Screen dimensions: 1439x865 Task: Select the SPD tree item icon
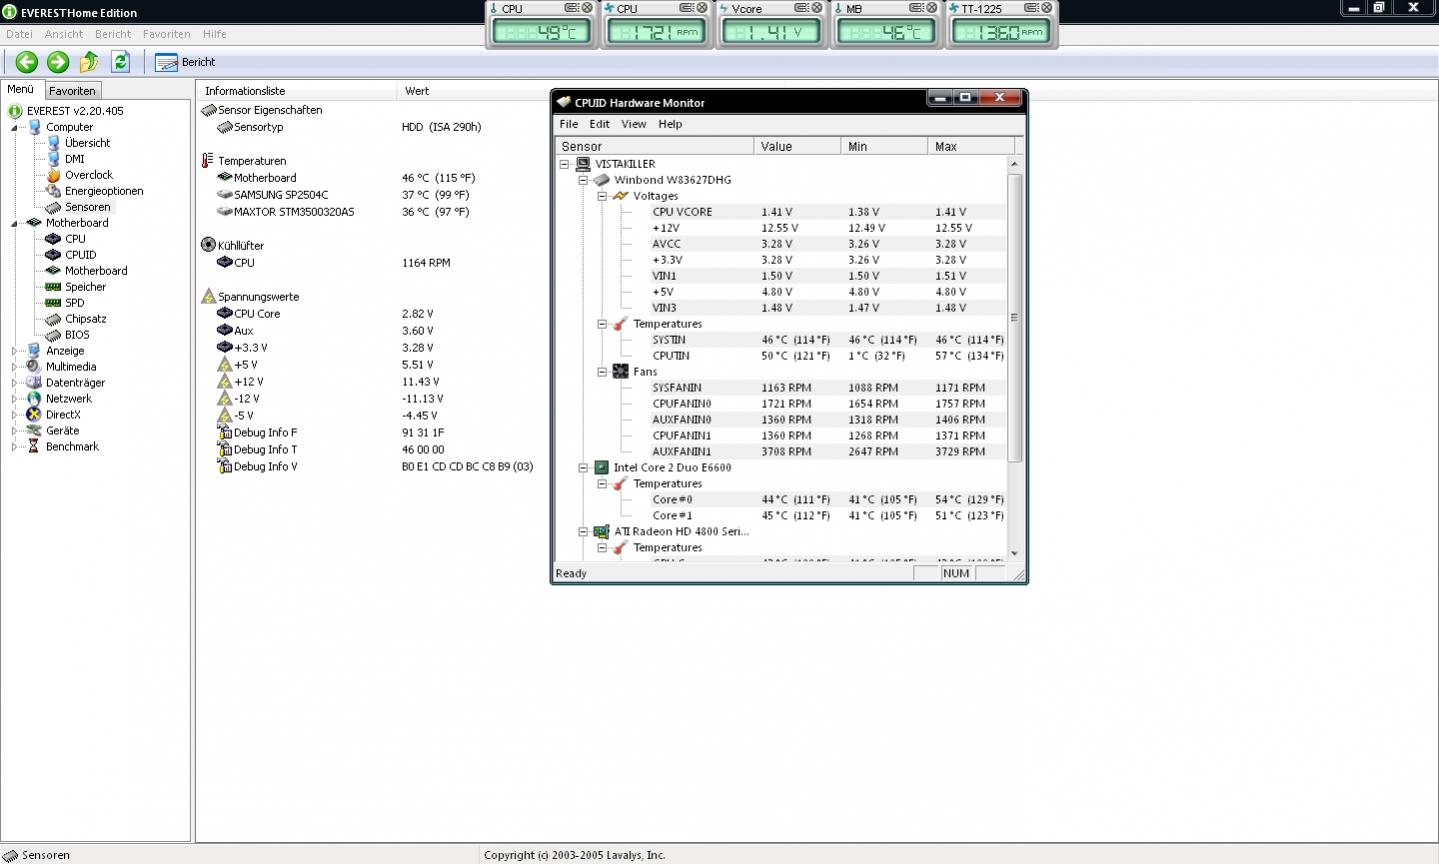(54, 303)
